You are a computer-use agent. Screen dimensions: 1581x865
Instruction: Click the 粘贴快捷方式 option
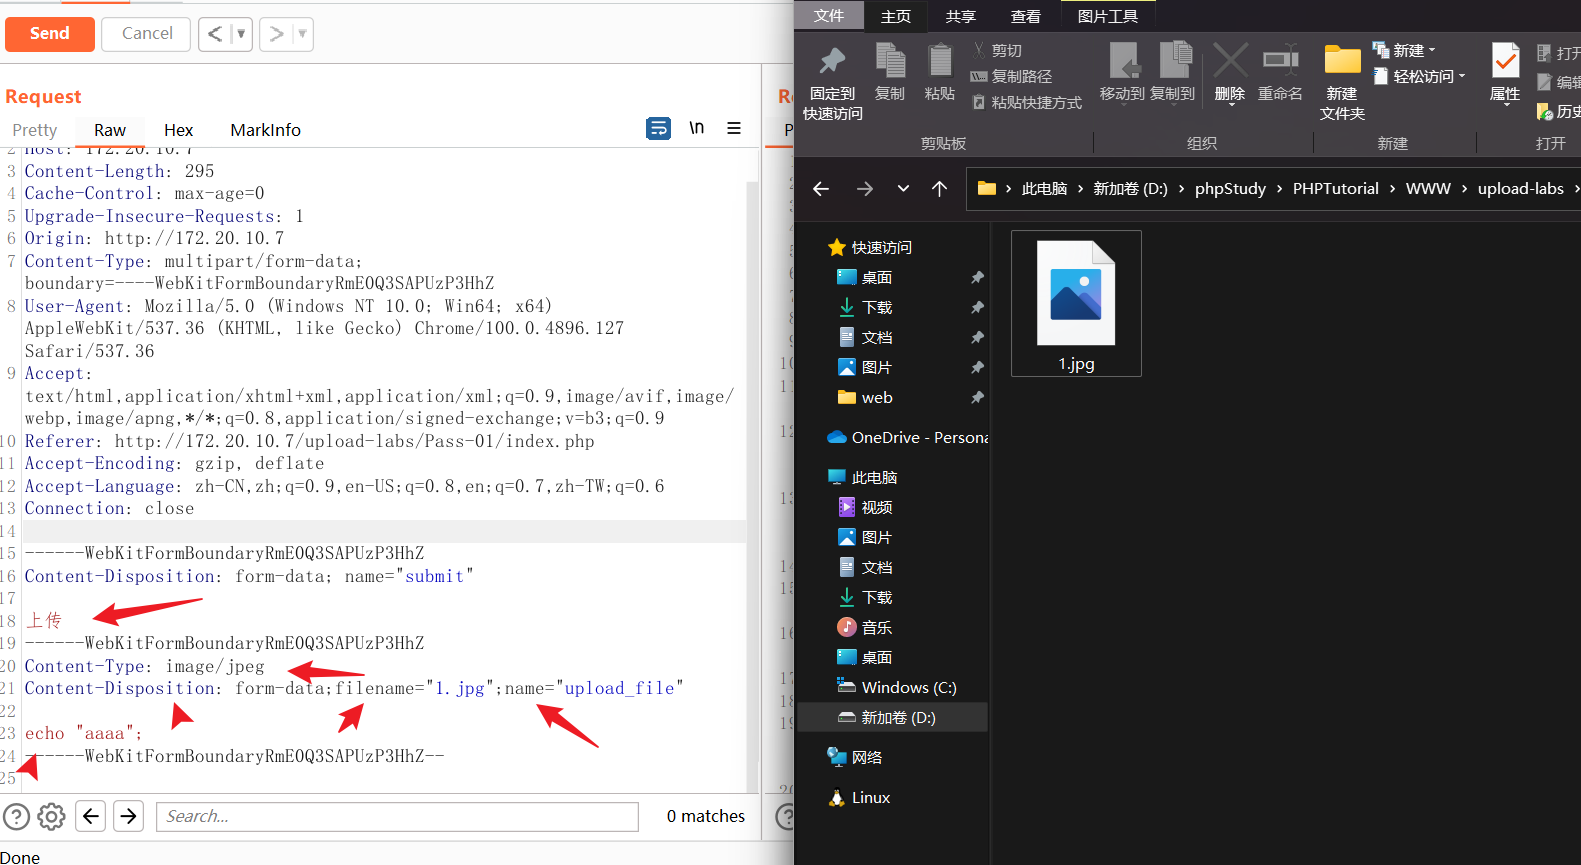(1027, 103)
